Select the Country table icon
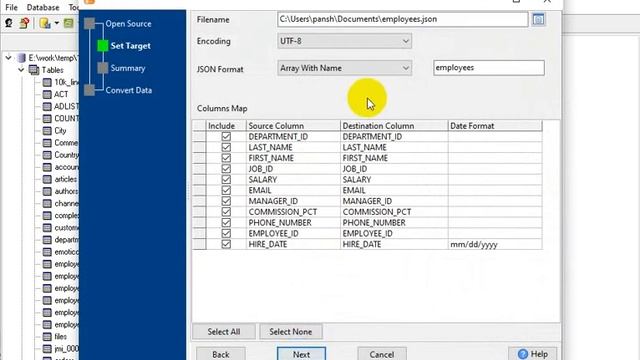The height and width of the screenshot is (360, 640). click(47, 155)
